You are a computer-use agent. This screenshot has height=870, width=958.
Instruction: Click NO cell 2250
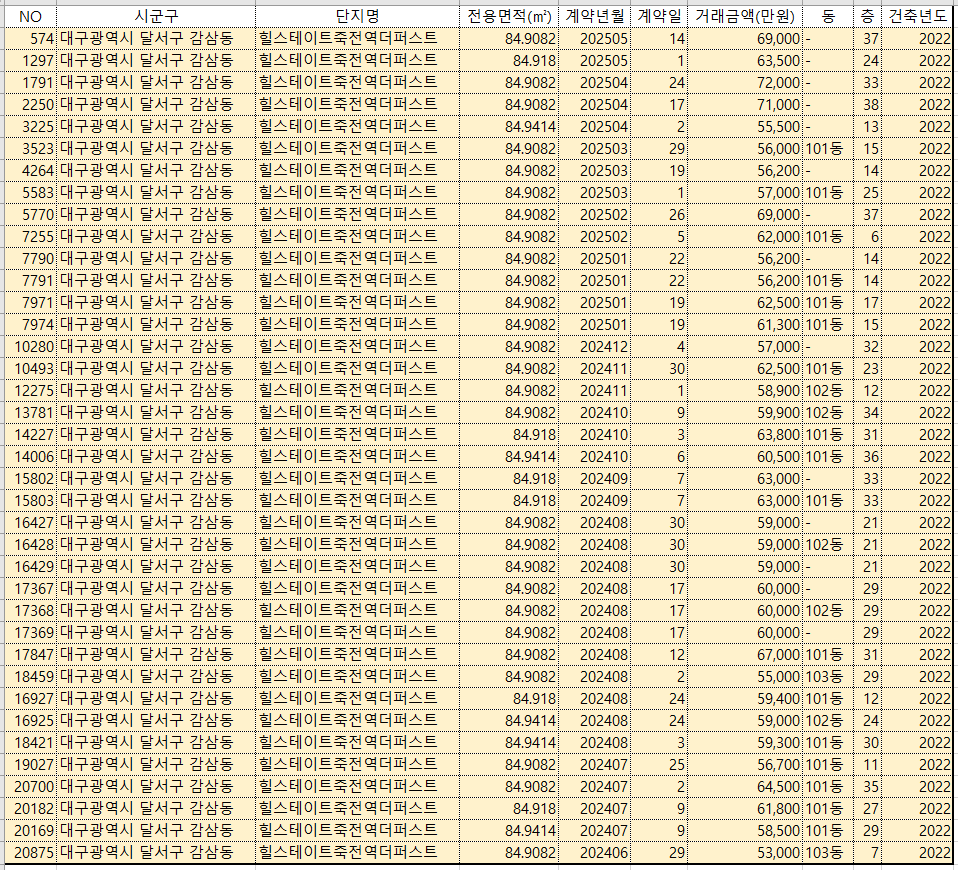(x=31, y=104)
